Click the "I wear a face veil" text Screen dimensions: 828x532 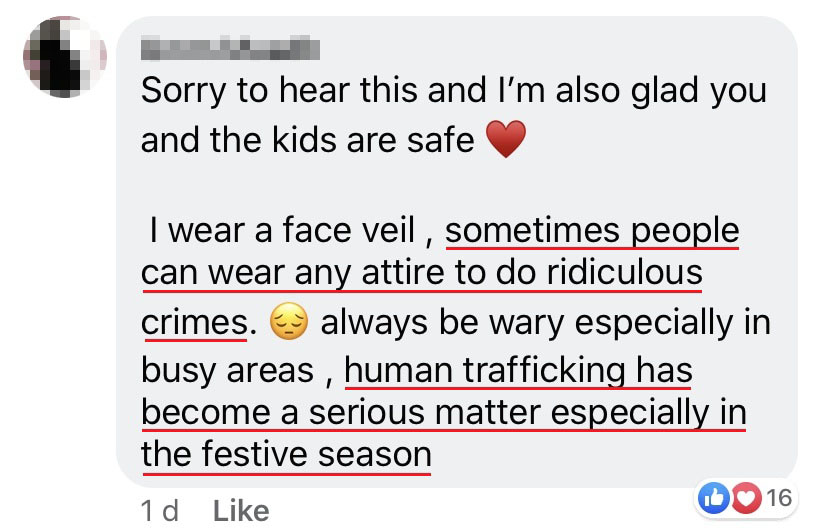pyautogui.click(x=280, y=231)
